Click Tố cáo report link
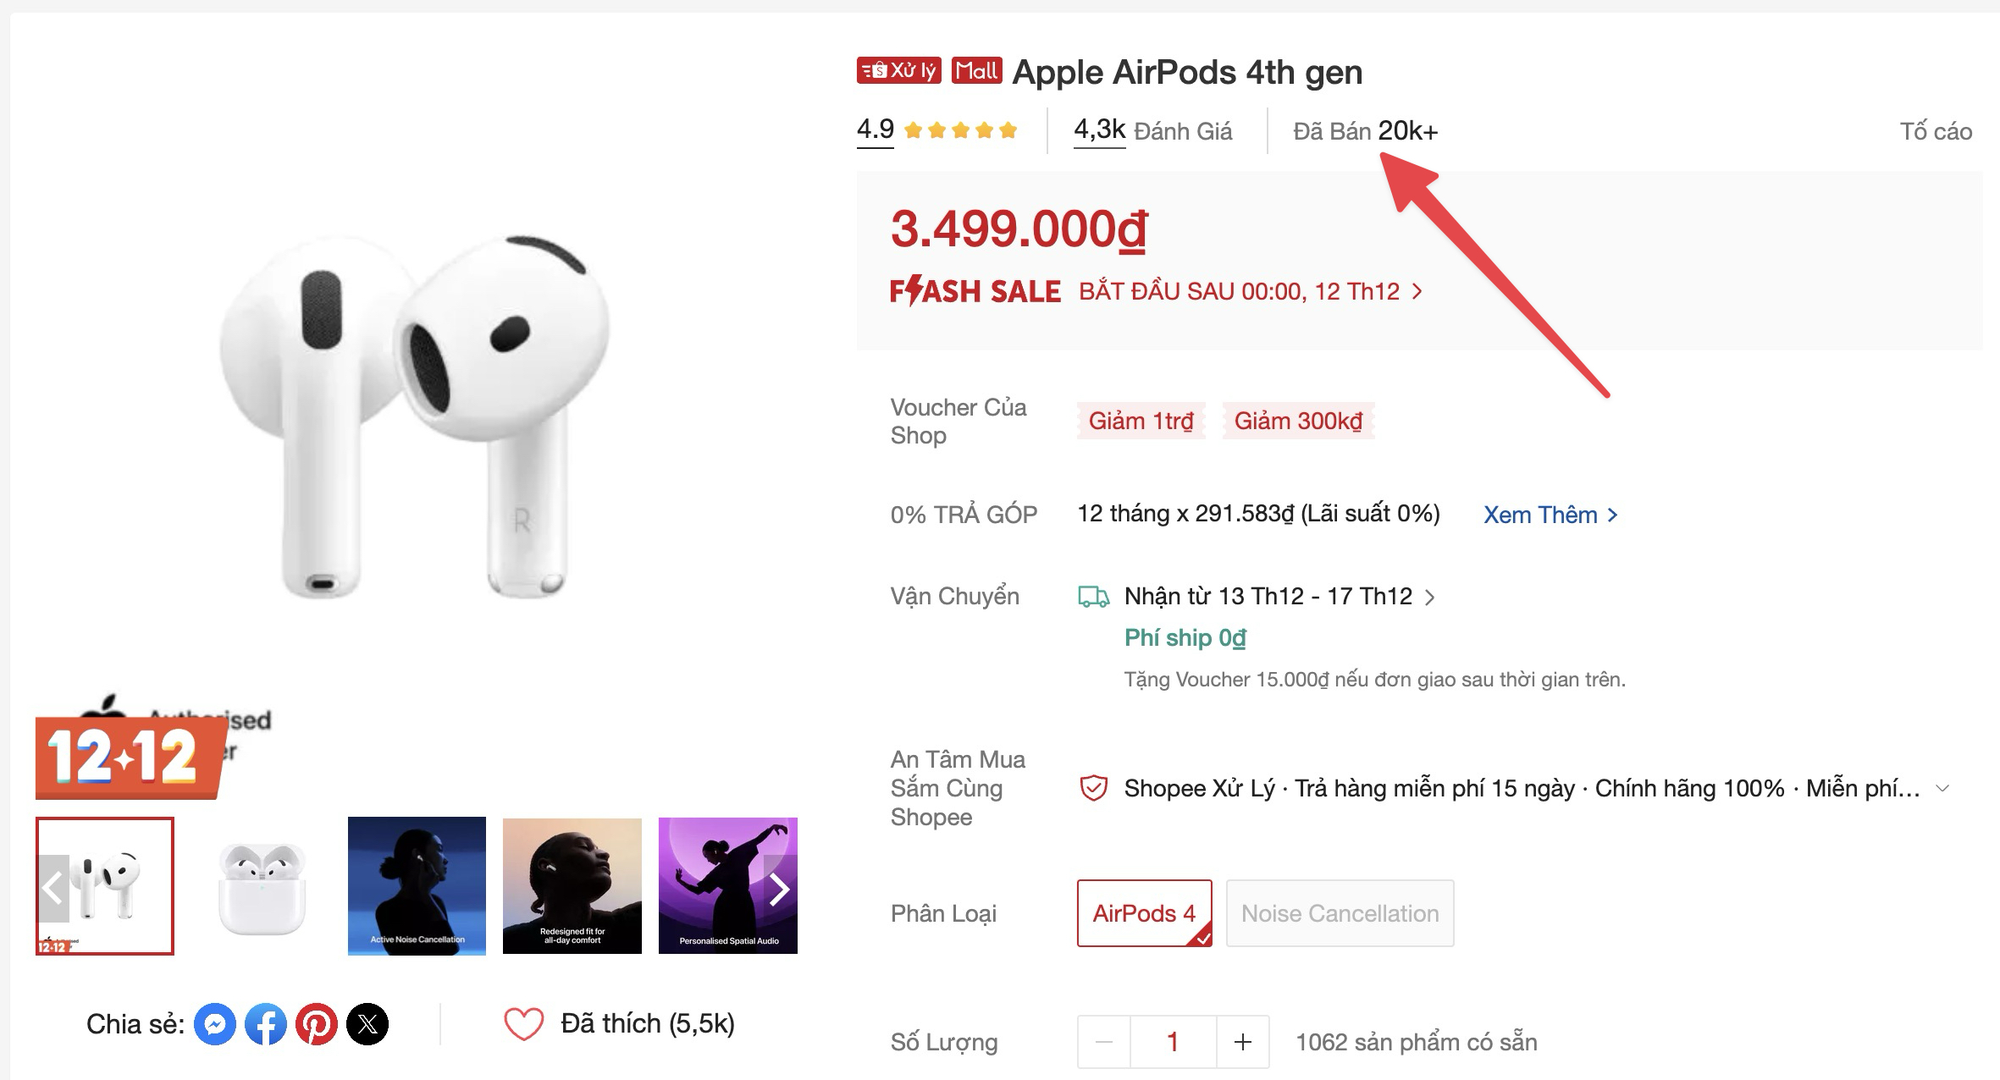Screen dimensions: 2000x1080 1935,131
